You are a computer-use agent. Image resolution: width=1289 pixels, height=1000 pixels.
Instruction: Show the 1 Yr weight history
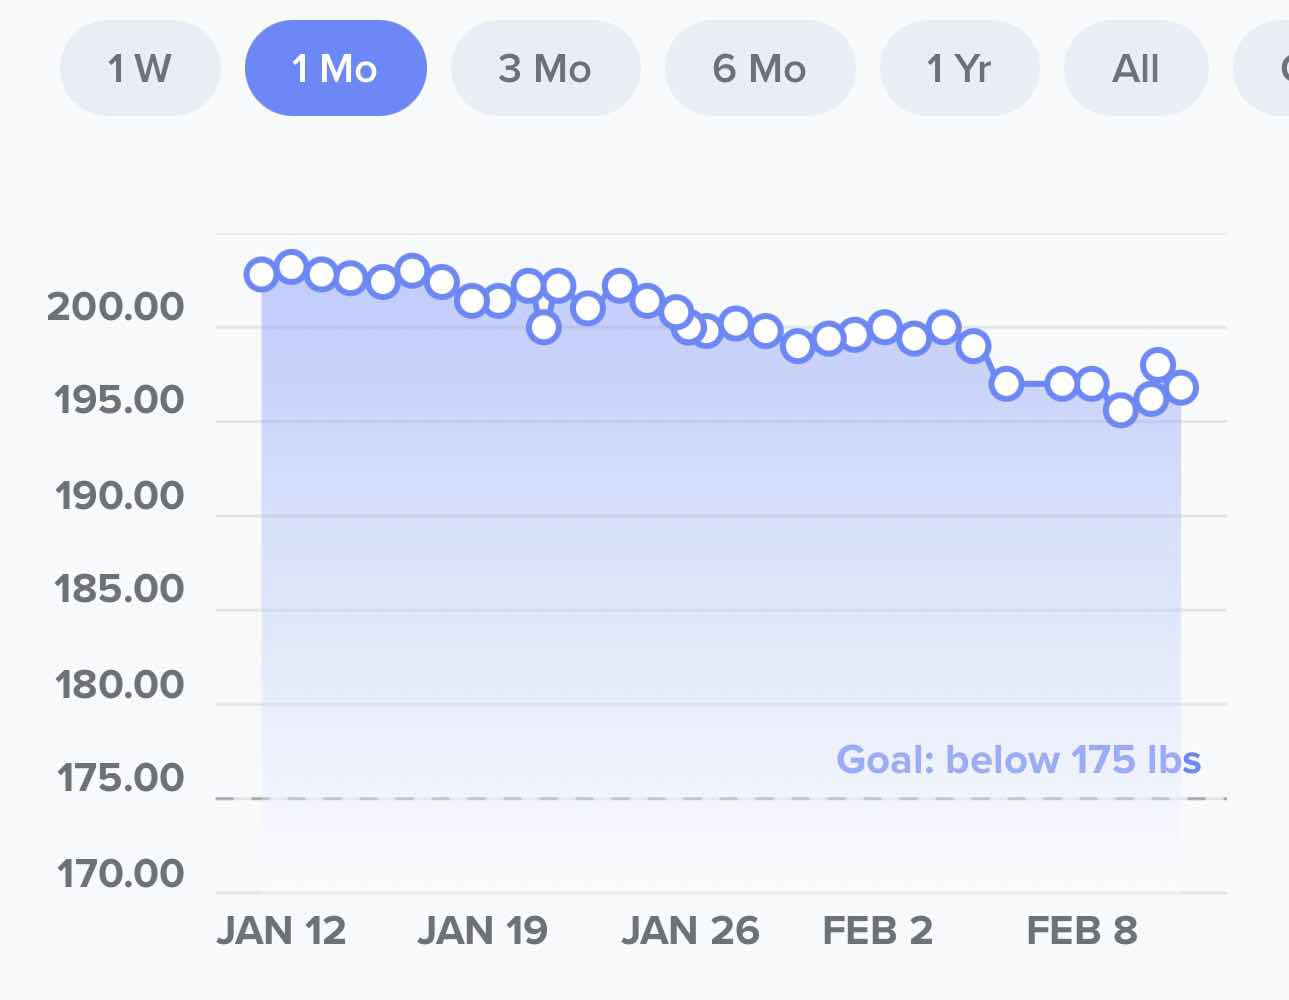(959, 69)
